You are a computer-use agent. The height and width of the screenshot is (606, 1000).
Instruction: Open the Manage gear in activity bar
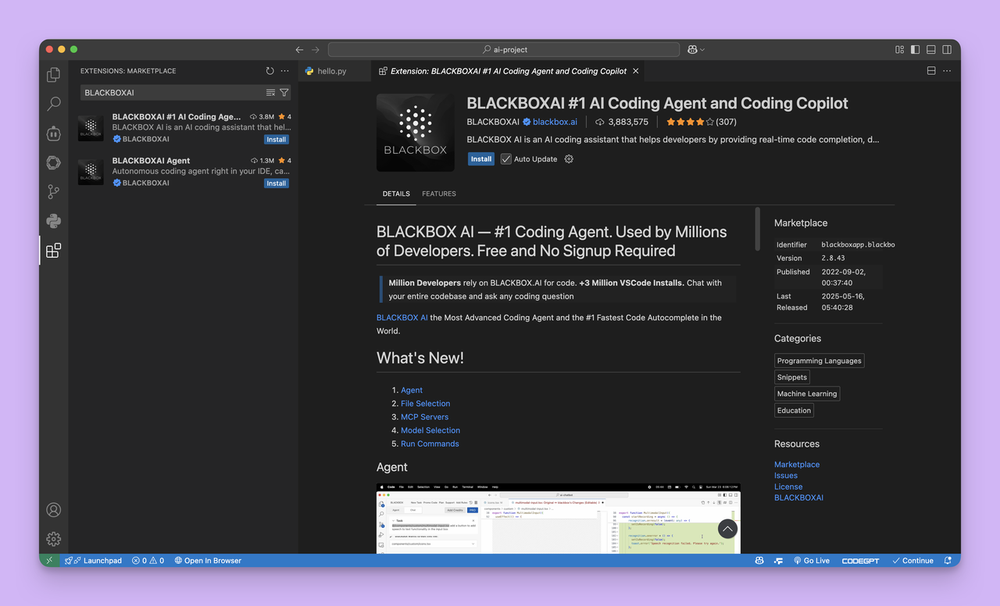click(54, 539)
